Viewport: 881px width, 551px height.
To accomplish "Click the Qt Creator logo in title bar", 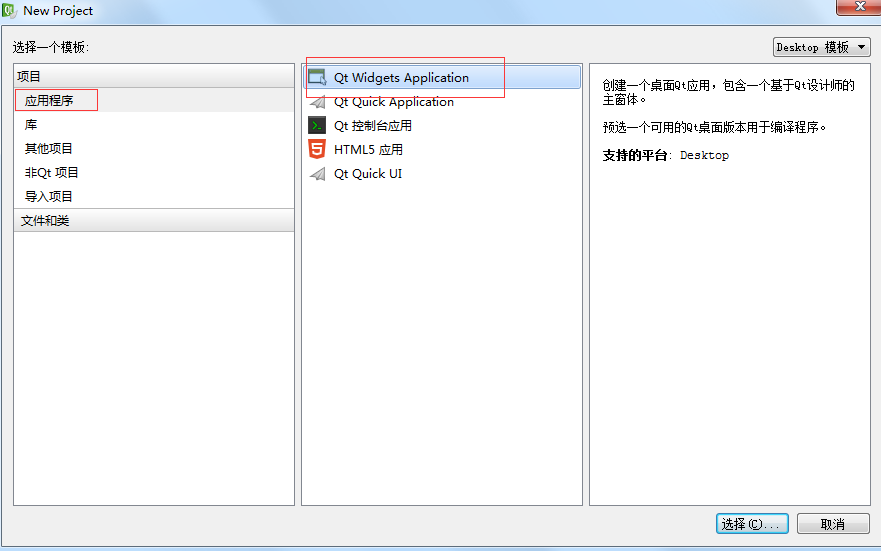I will 10,10.
